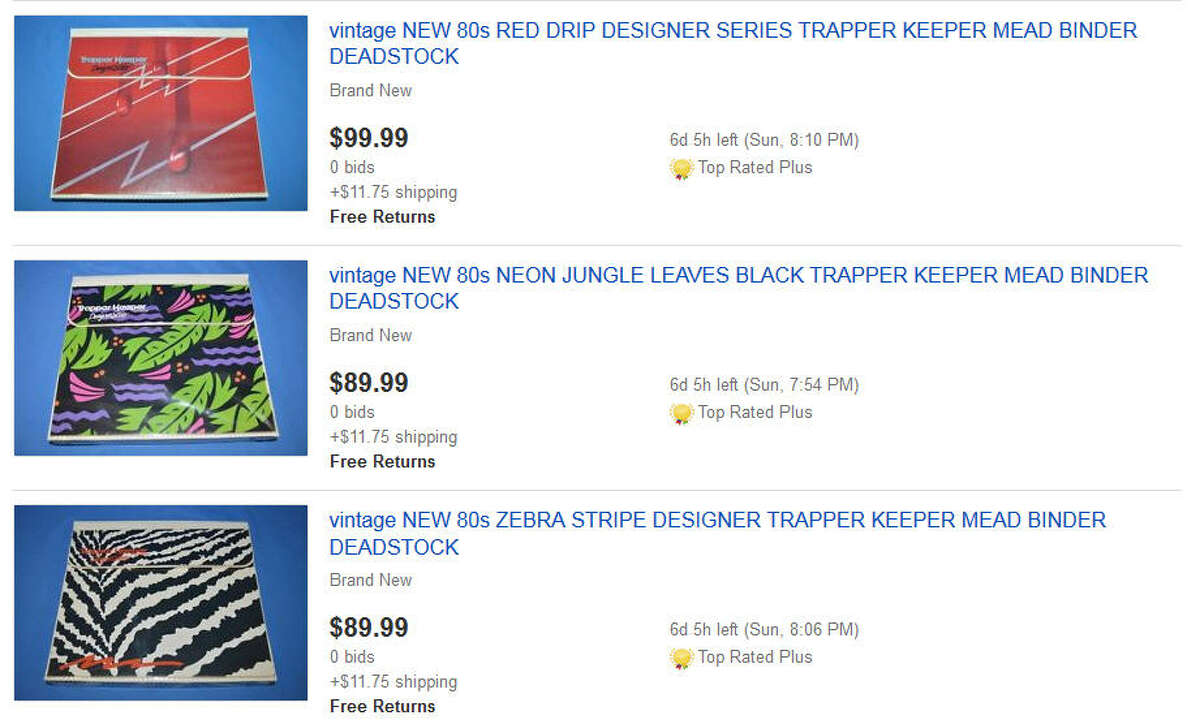Click the red Trapper Keeper thumbnail photo
Viewport: 1200px width, 724px height.
point(160,111)
